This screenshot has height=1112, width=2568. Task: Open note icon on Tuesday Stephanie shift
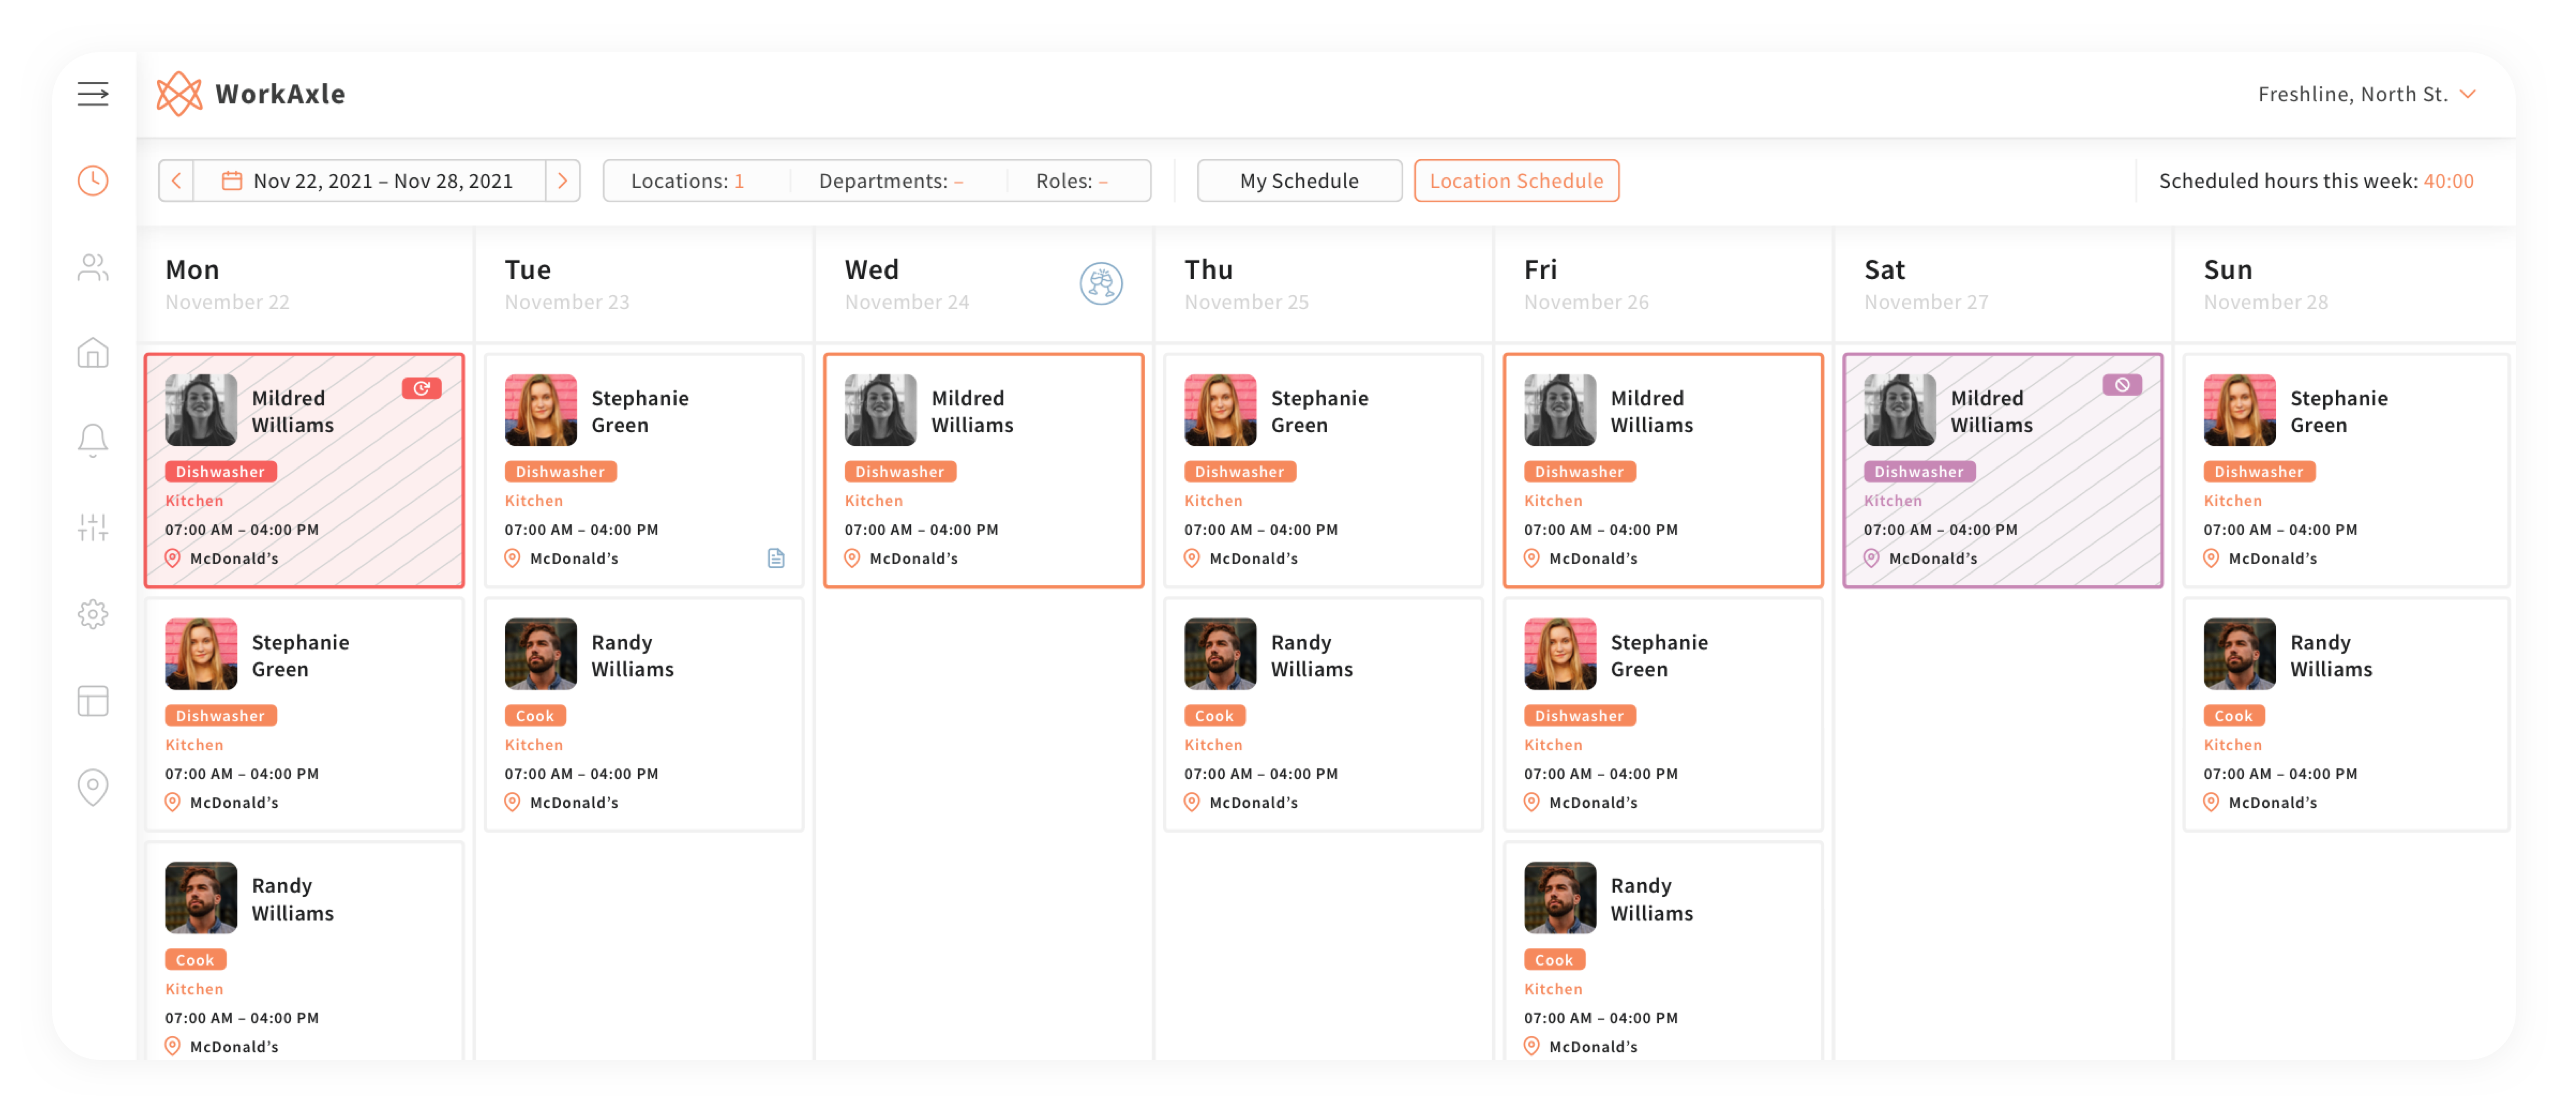pyautogui.click(x=776, y=558)
